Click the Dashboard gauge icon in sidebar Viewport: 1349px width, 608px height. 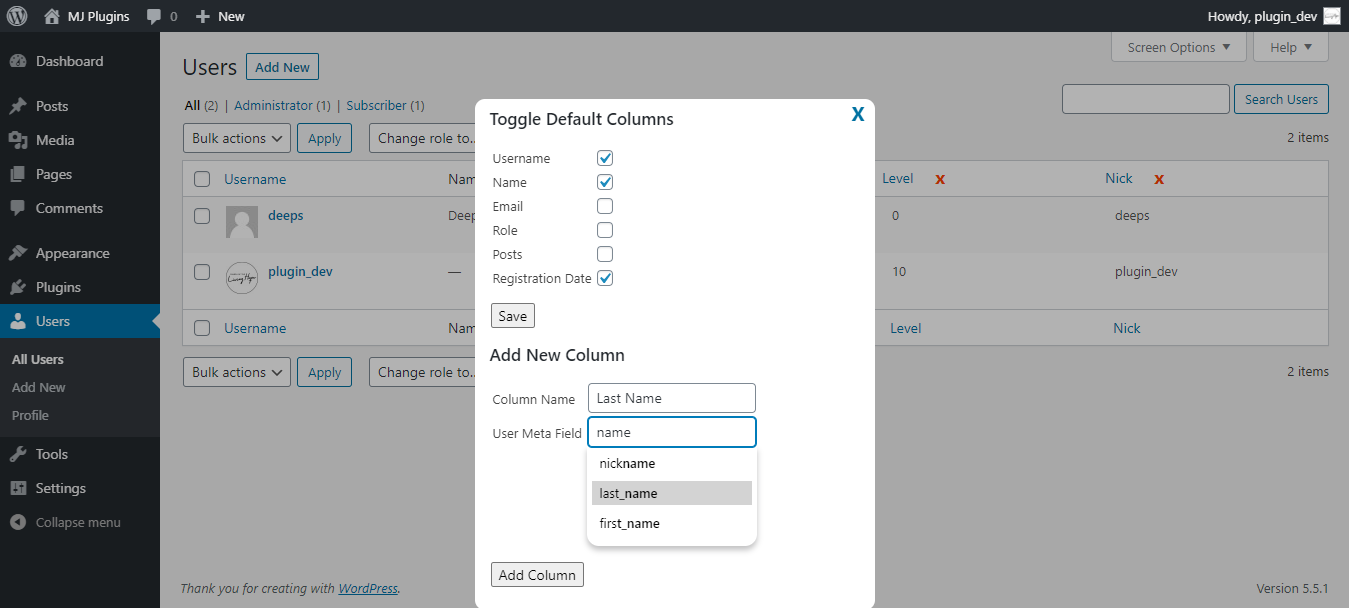tap(18, 61)
